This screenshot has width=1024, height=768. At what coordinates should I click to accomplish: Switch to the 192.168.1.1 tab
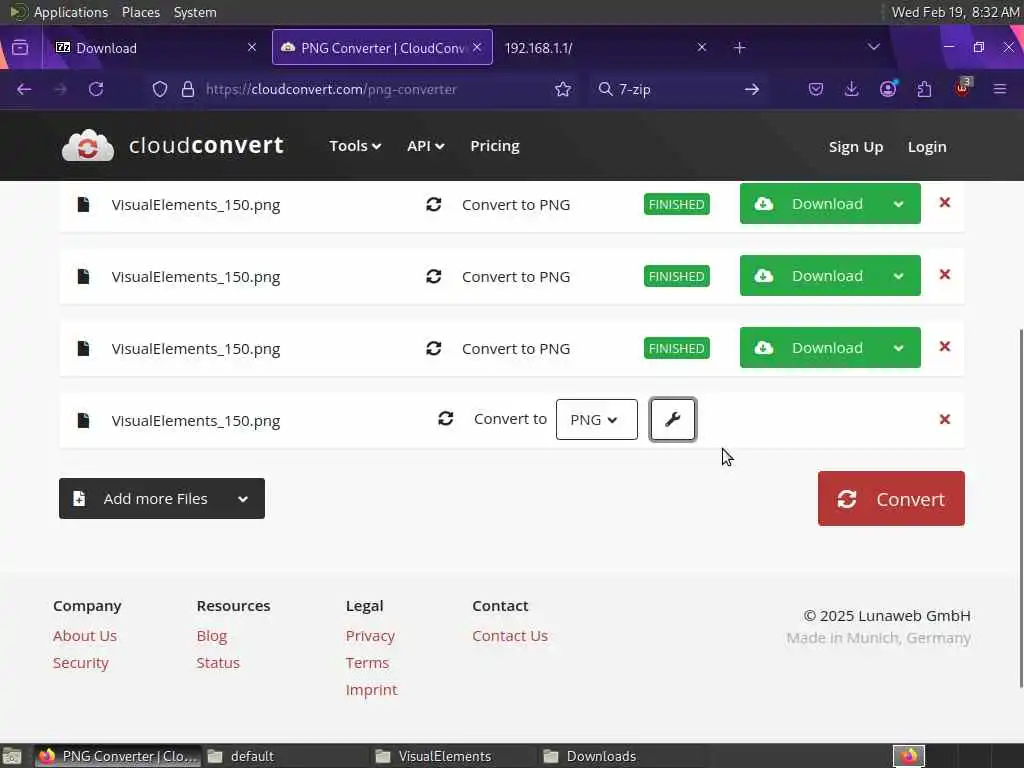click(x=604, y=47)
